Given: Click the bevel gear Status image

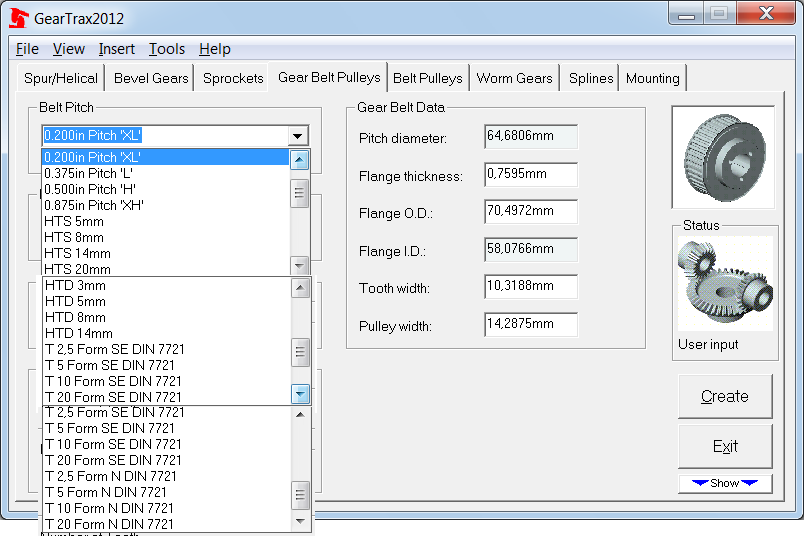Looking at the screenshot, I should point(725,283).
